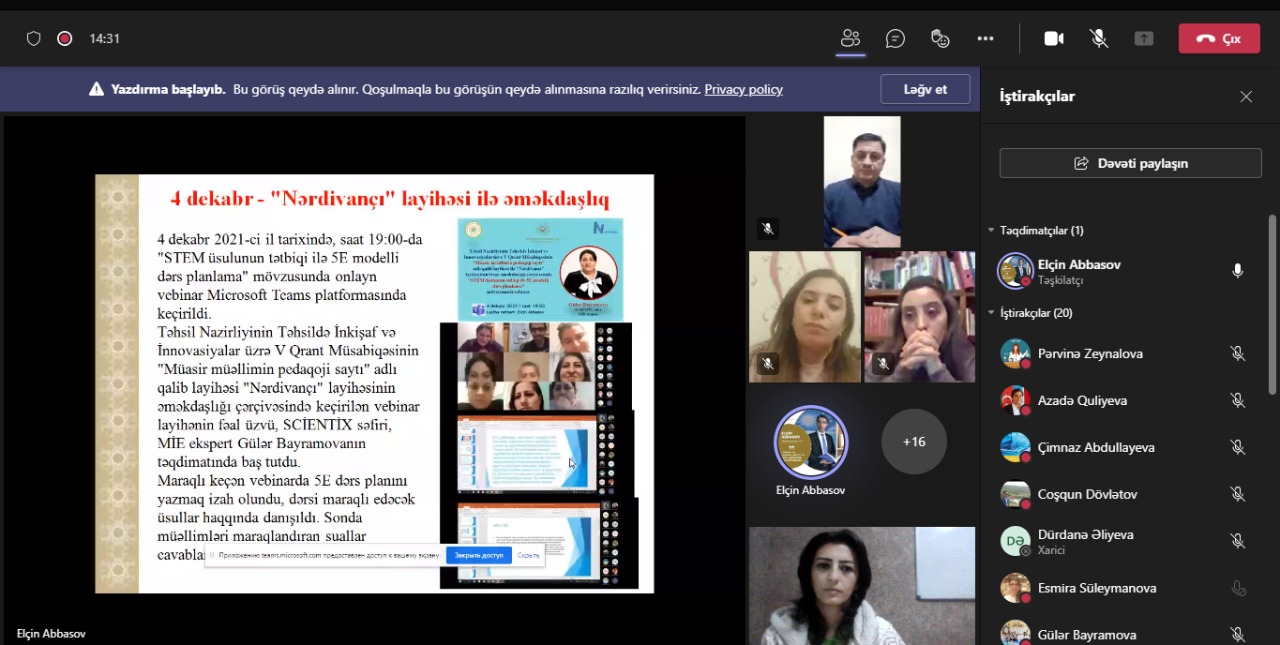1280x645 pixels.
Task: Toggle the camera on or off
Action: pos(1054,38)
